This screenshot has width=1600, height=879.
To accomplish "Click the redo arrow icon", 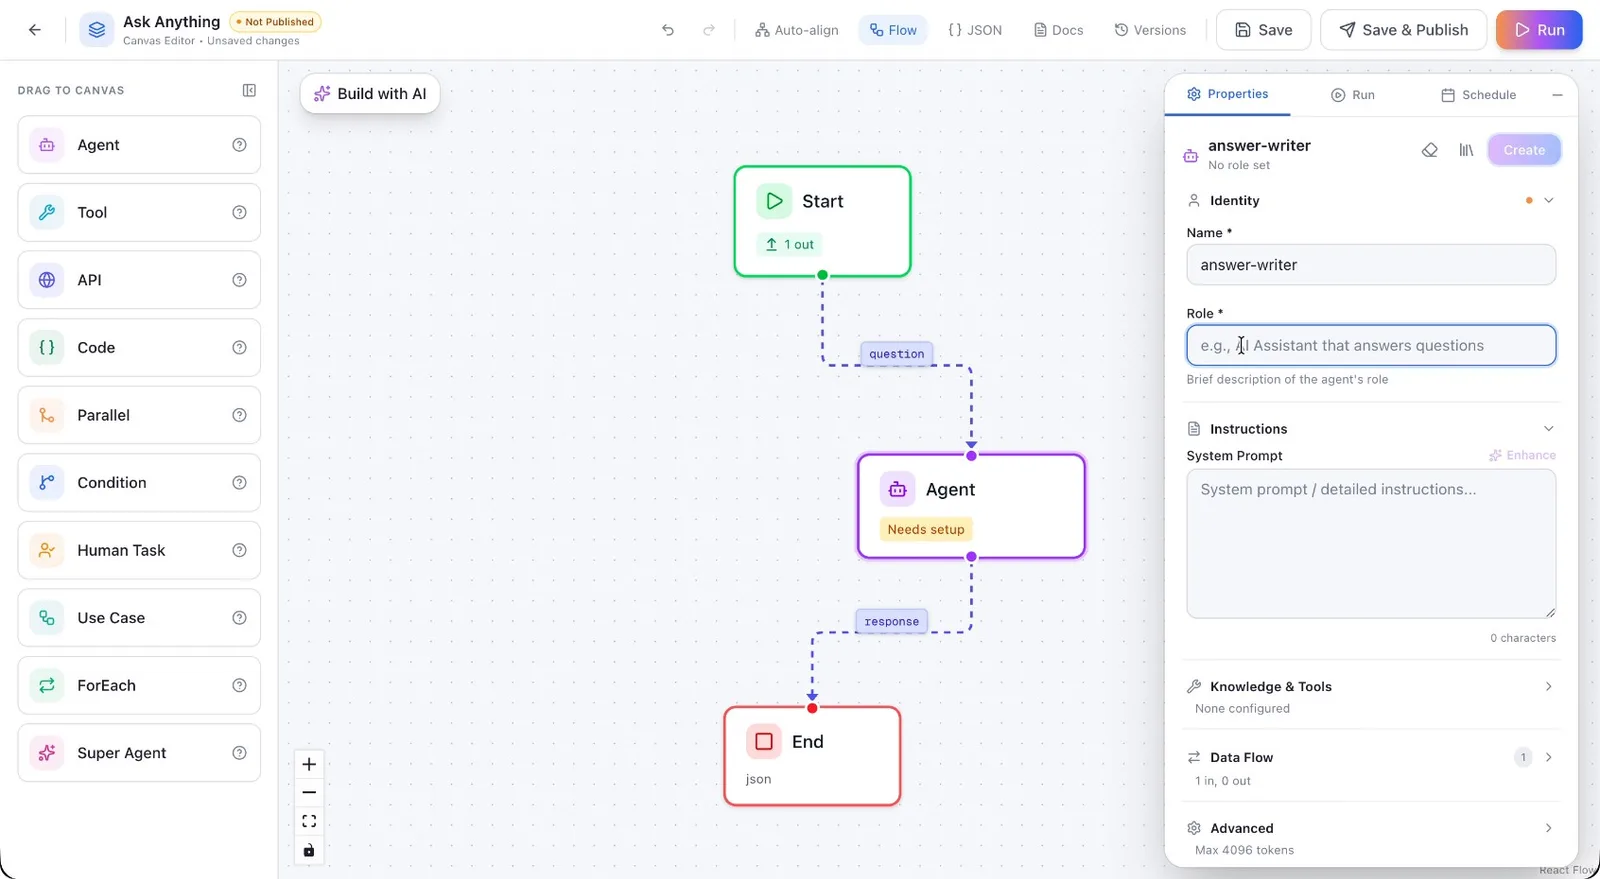I will tap(709, 30).
